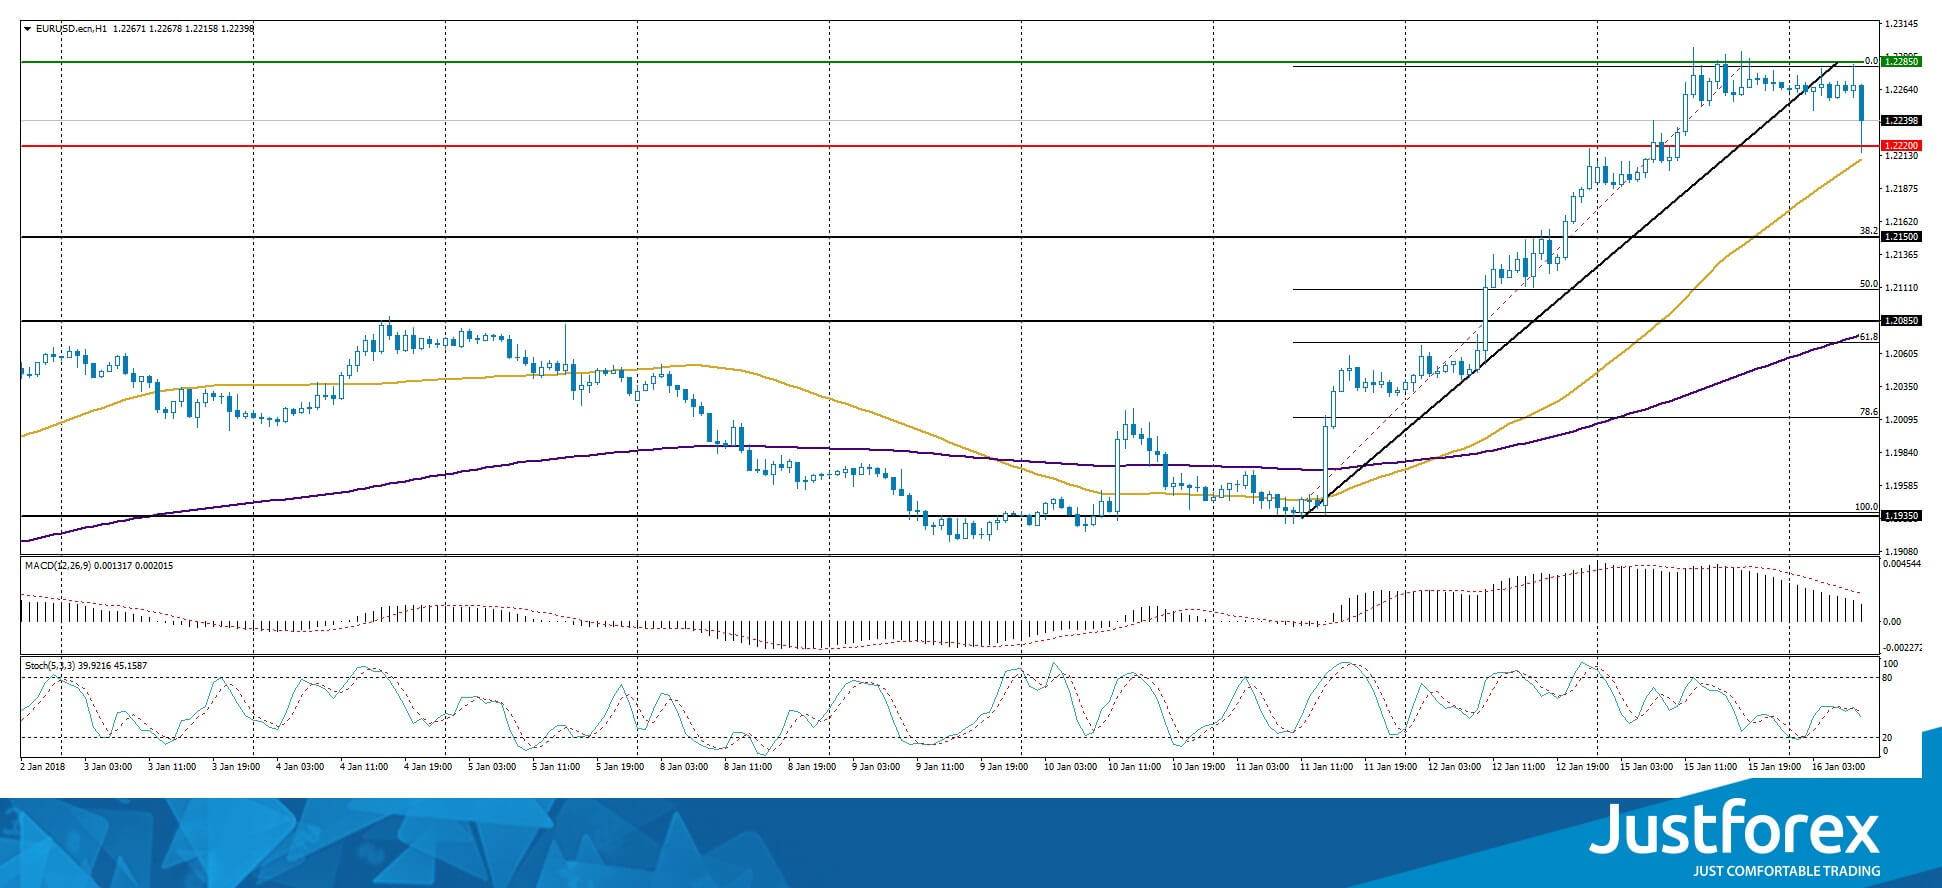Click the Justforex logo
This screenshot has width=1942, height=888.
[x=1735, y=837]
